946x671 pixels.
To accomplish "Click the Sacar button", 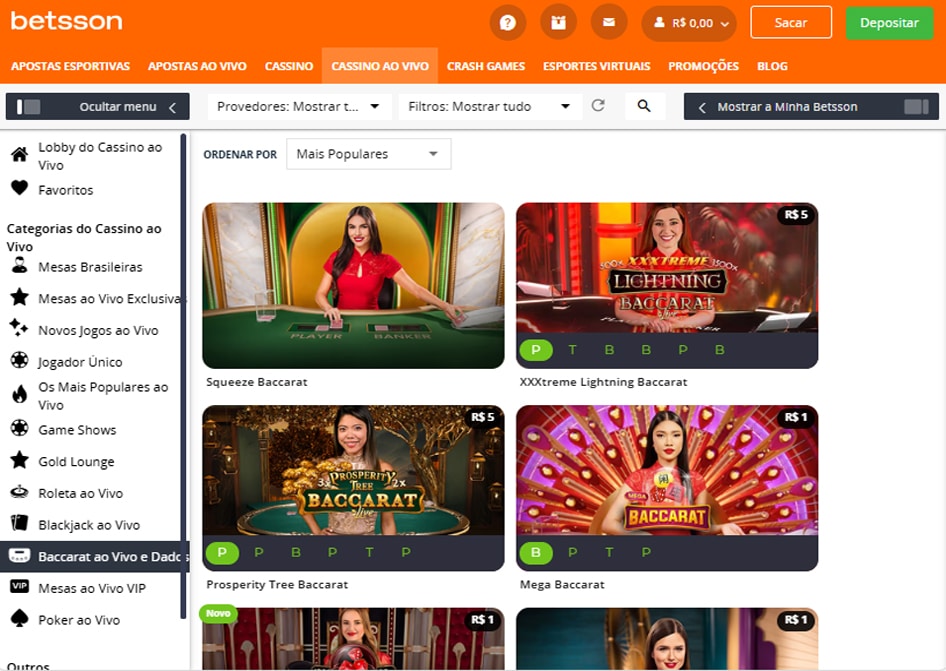I will click(790, 21).
